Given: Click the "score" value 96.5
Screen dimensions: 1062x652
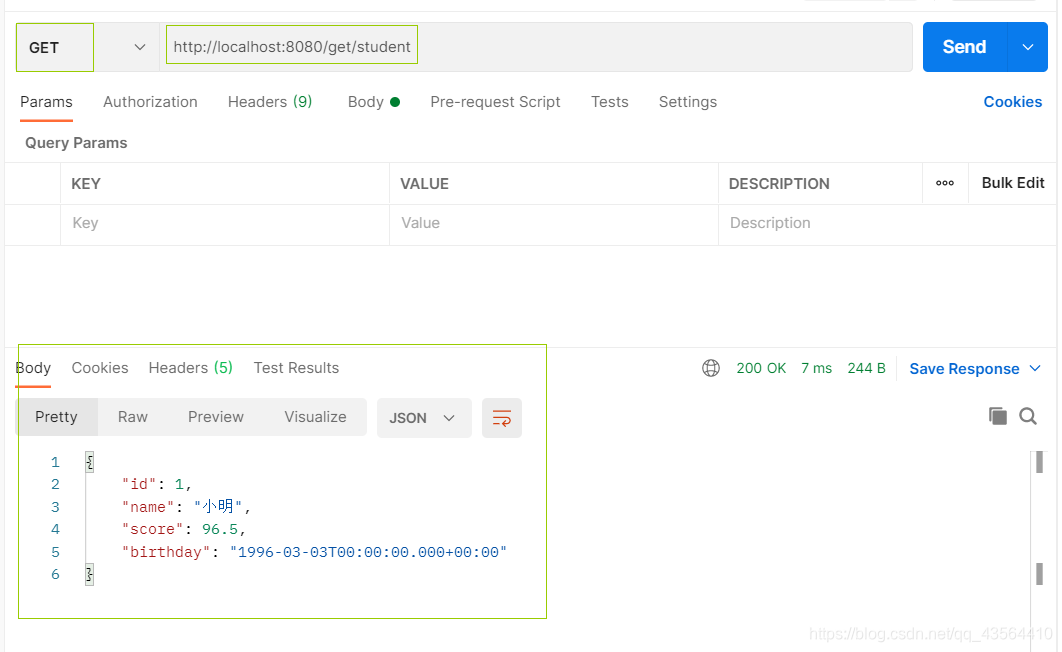Looking at the screenshot, I should pyautogui.click(x=219, y=529).
